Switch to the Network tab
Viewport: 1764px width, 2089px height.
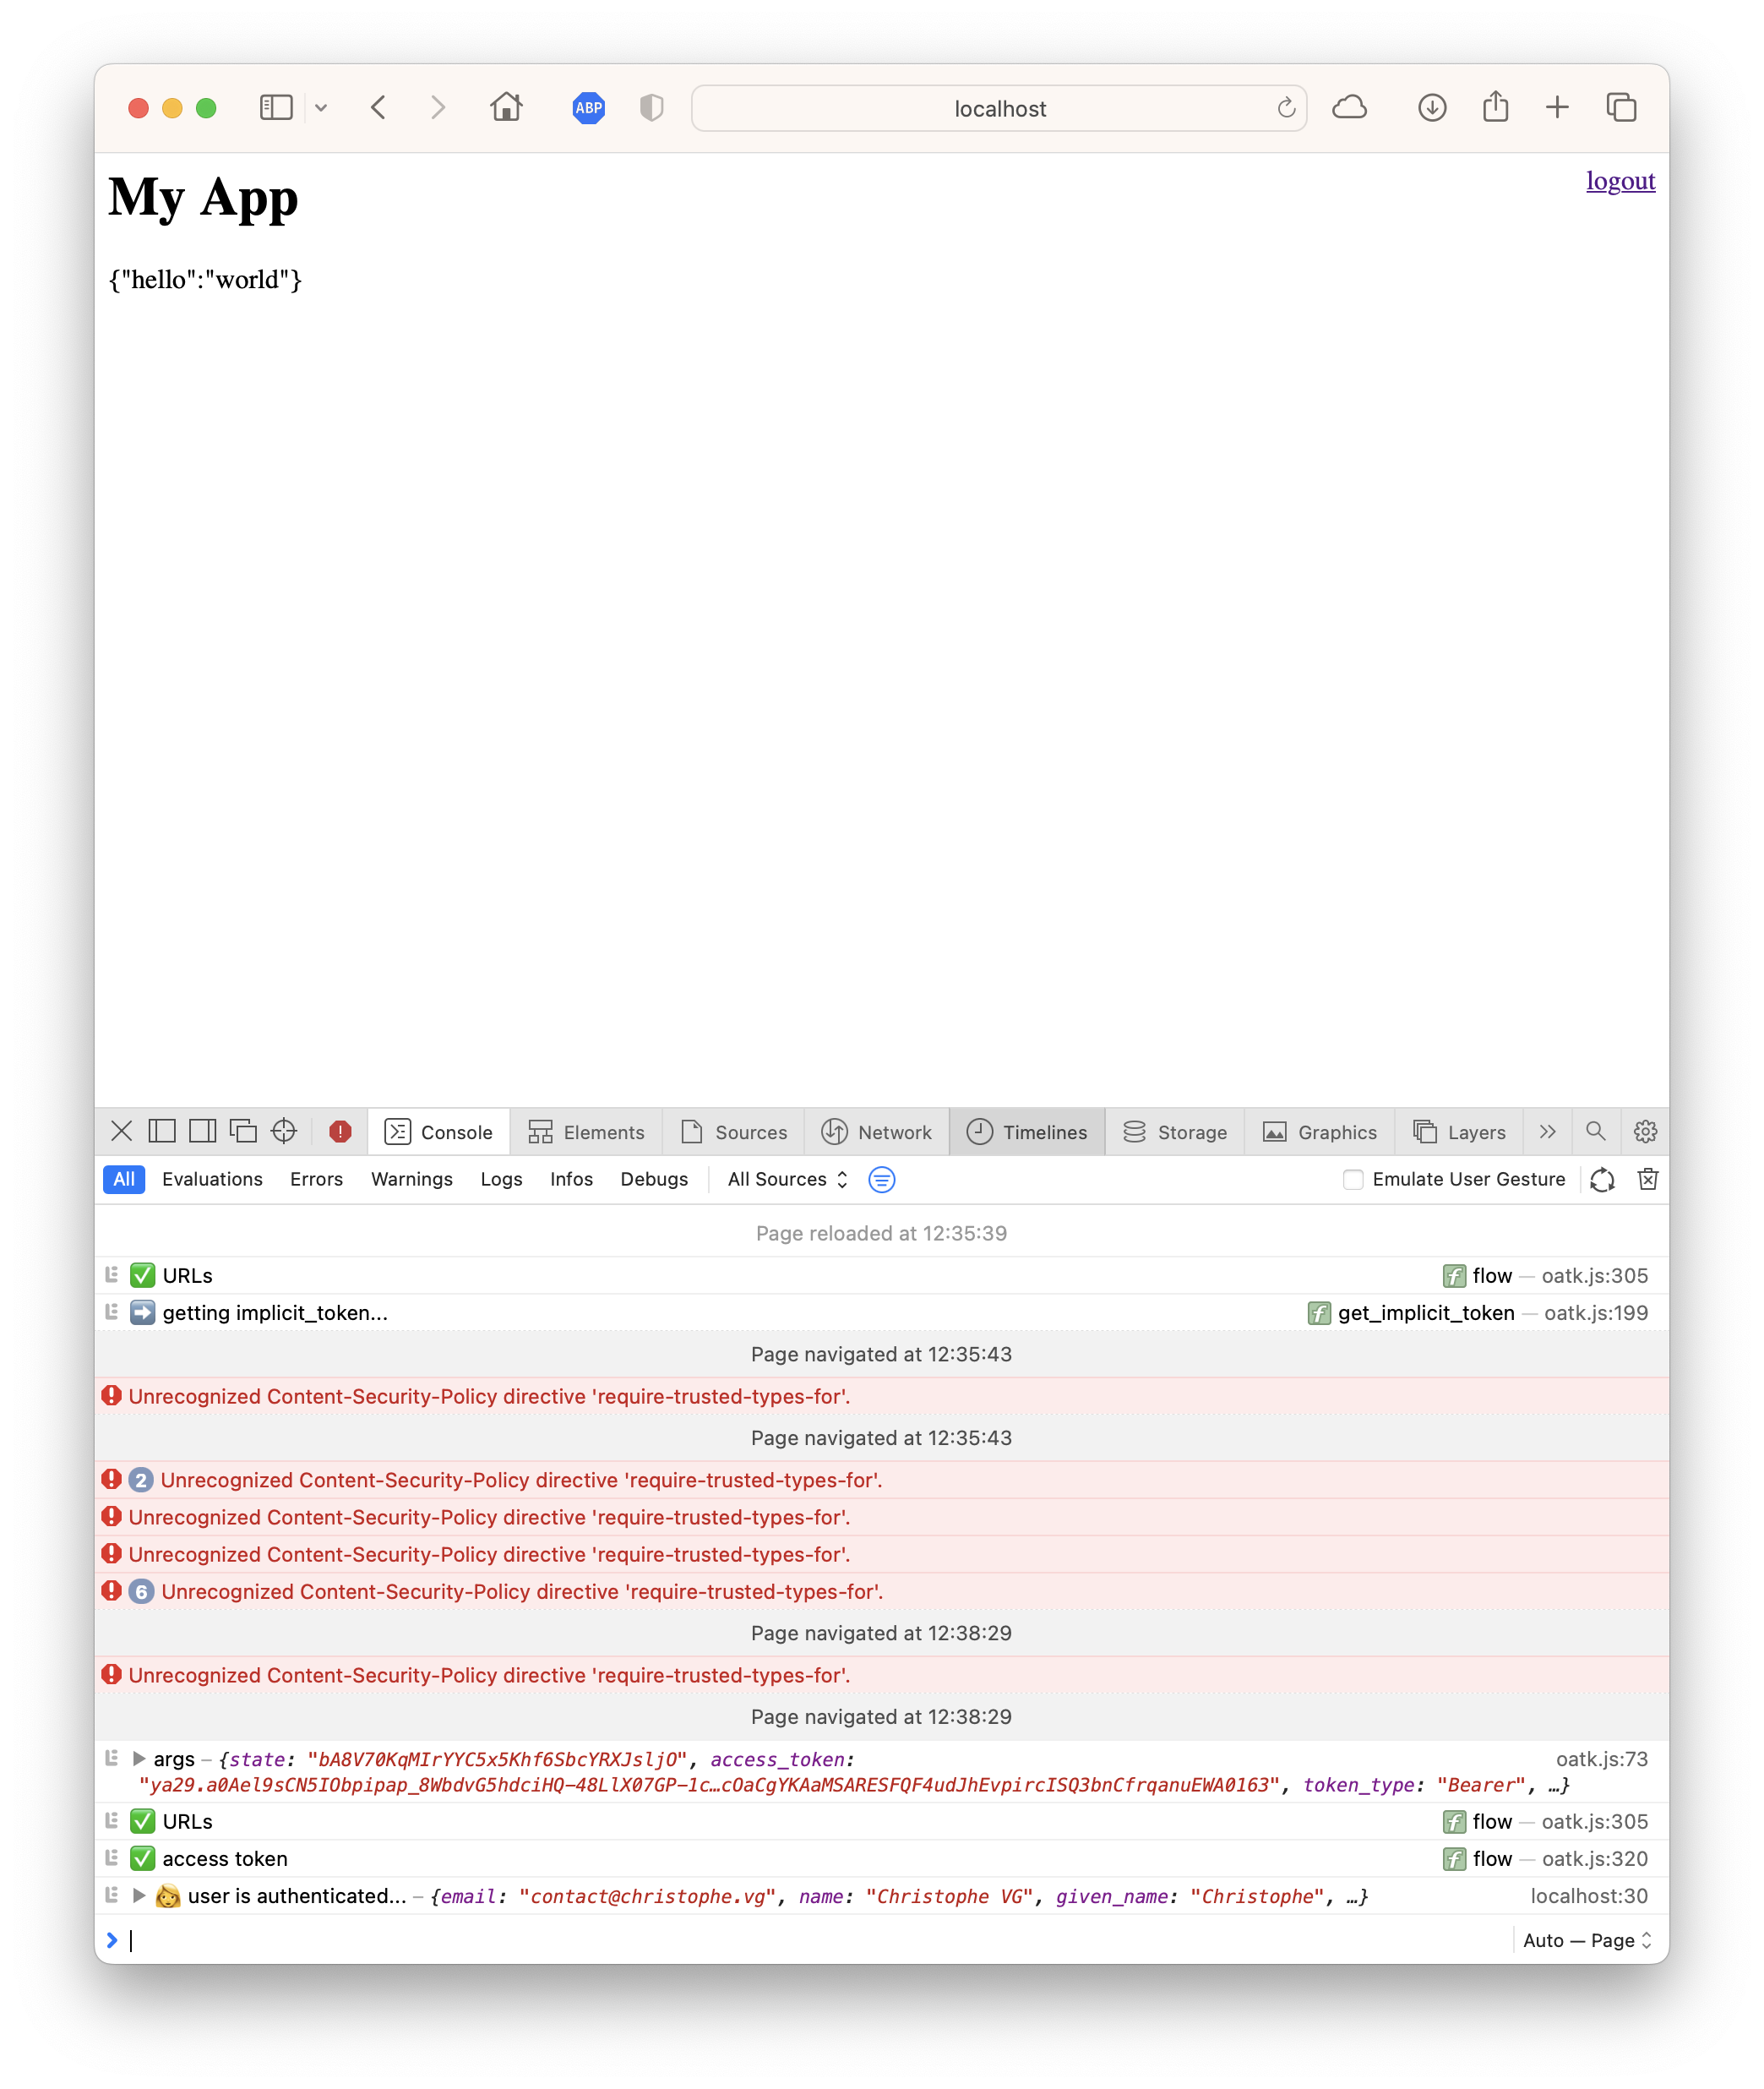click(876, 1132)
